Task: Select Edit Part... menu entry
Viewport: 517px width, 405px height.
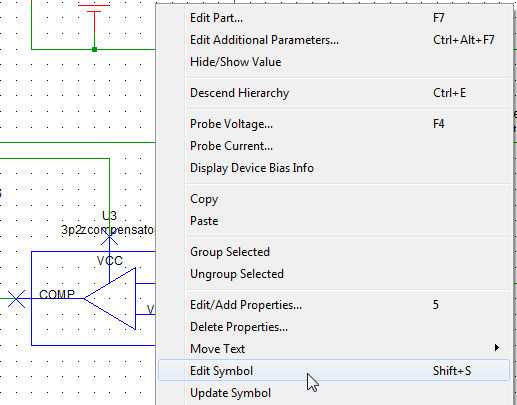Action: pyautogui.click(x=334, y=18)
